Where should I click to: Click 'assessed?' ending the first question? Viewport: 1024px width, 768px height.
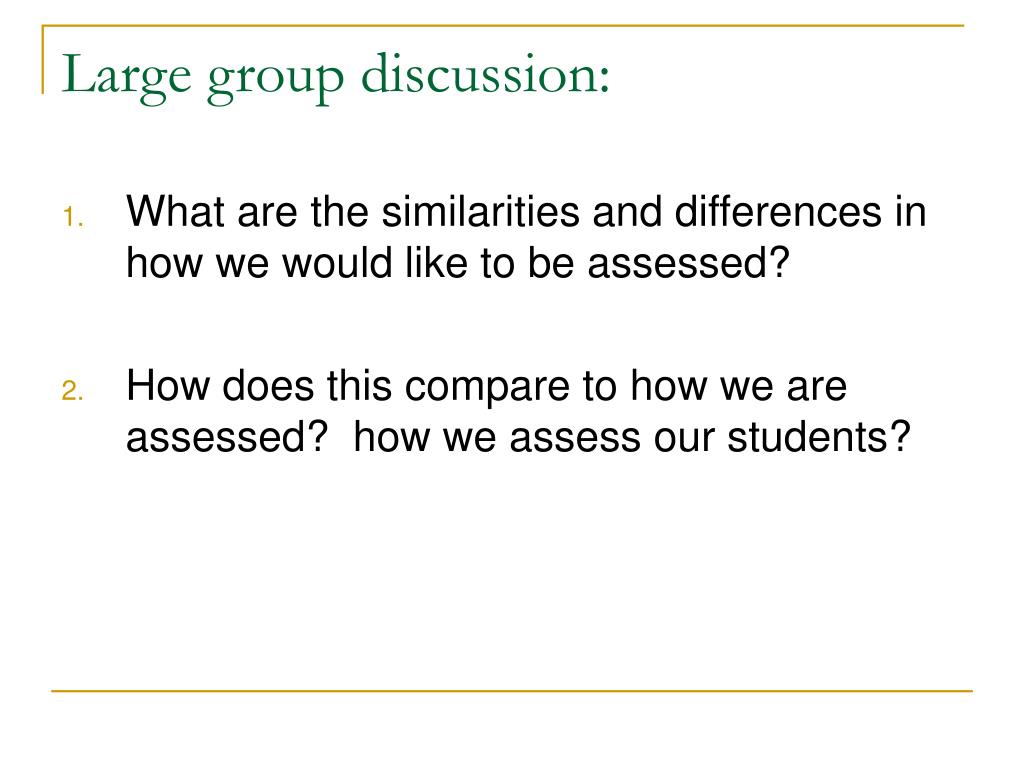coord(689,263)
